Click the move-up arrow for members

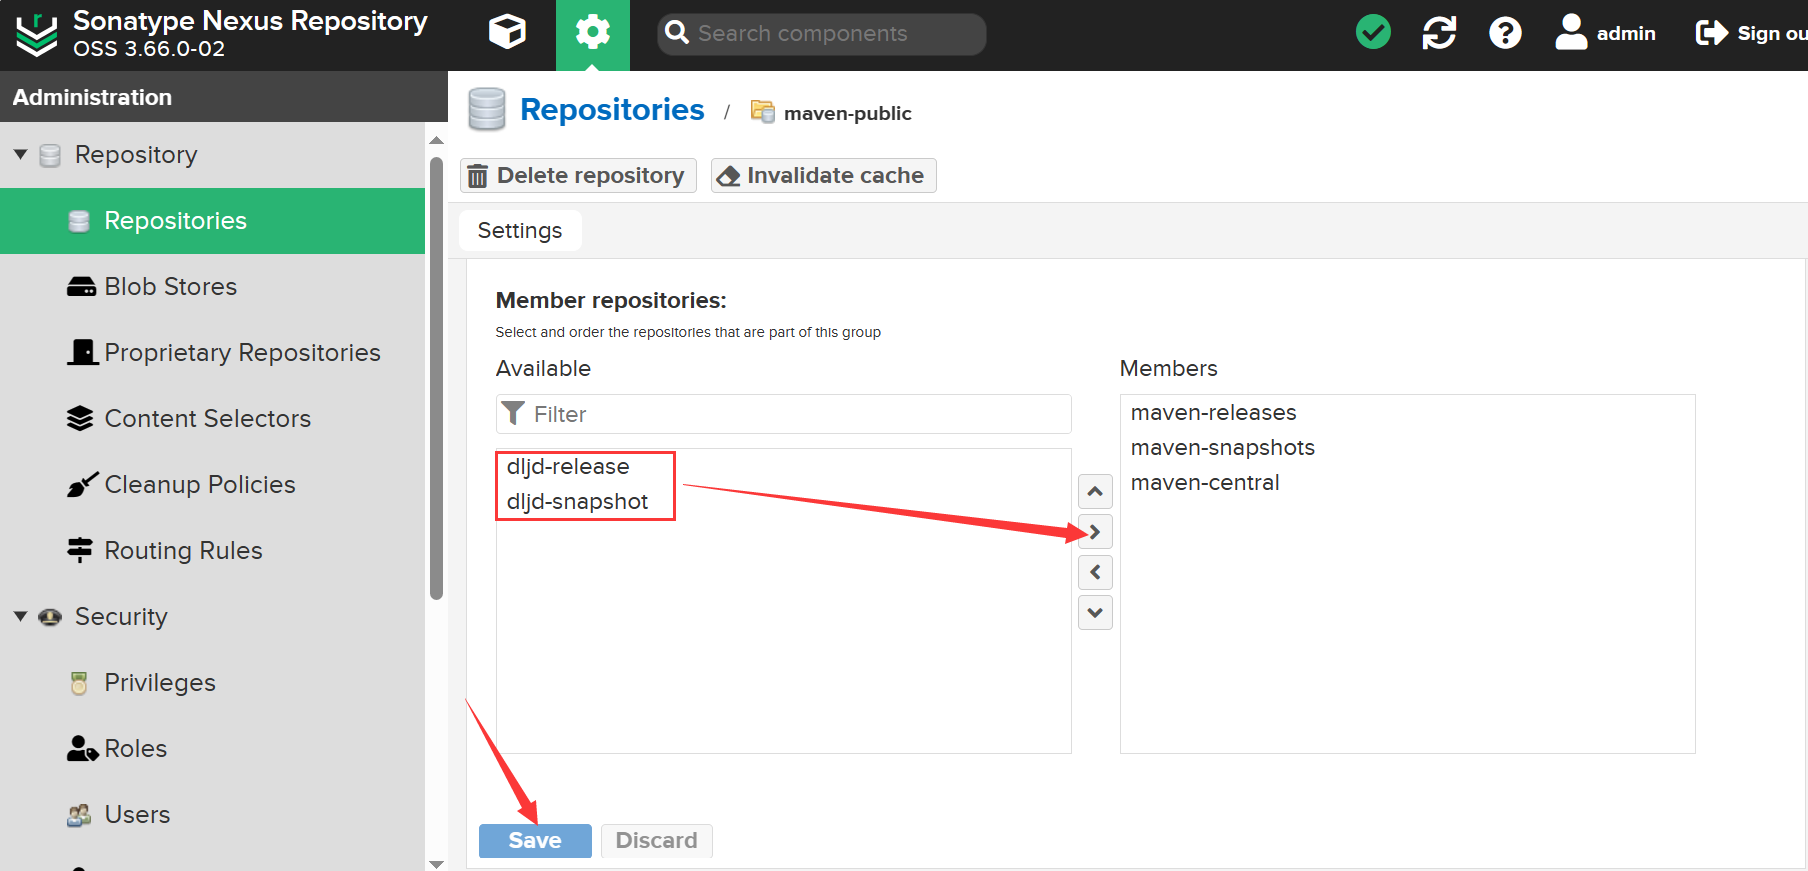pyautogui.click(x=1095, y=491)
